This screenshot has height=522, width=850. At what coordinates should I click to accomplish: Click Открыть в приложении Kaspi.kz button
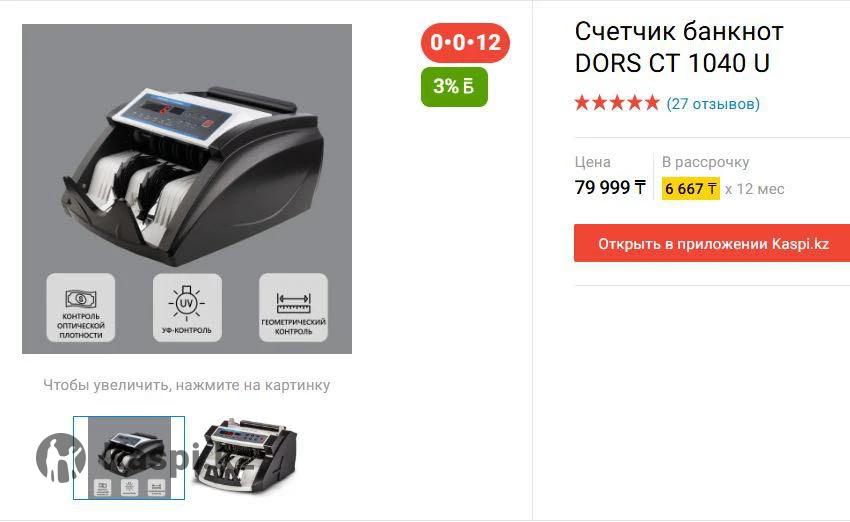712,243
